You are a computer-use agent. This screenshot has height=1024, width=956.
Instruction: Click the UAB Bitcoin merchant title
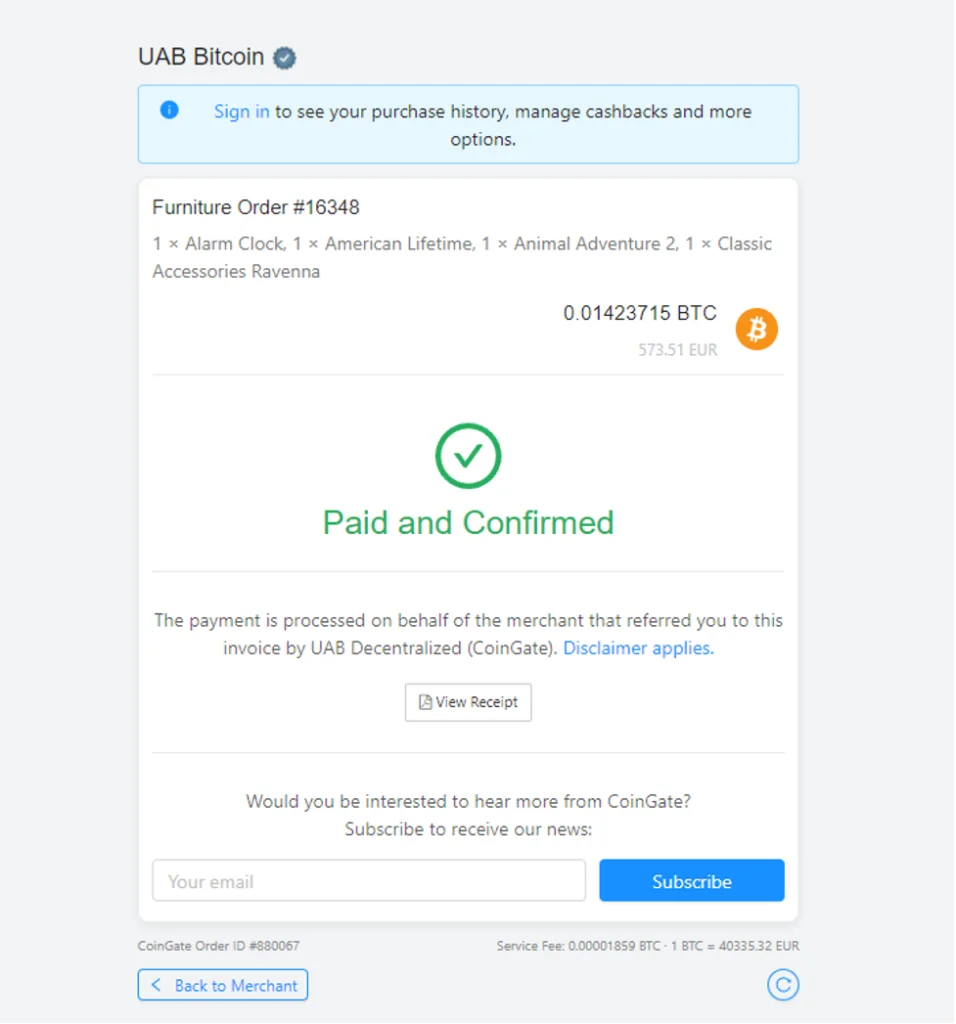(x=201, y=57)
